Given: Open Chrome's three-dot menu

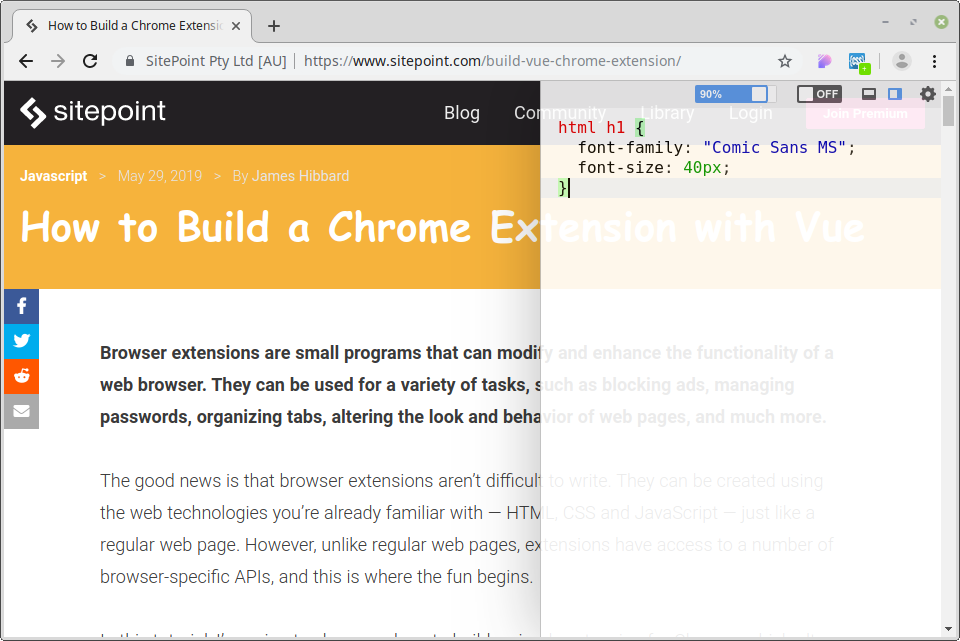Looking at the screenshot, I should pyautogui.click(x=934, y=61).
